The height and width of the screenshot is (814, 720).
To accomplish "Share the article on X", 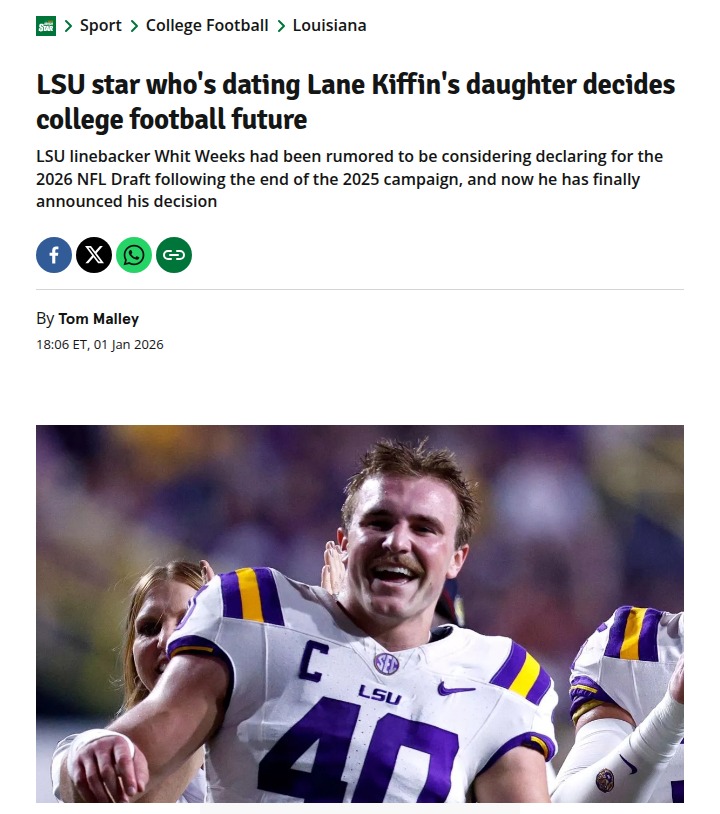I will pyautogui.click(x=94, y=255).
